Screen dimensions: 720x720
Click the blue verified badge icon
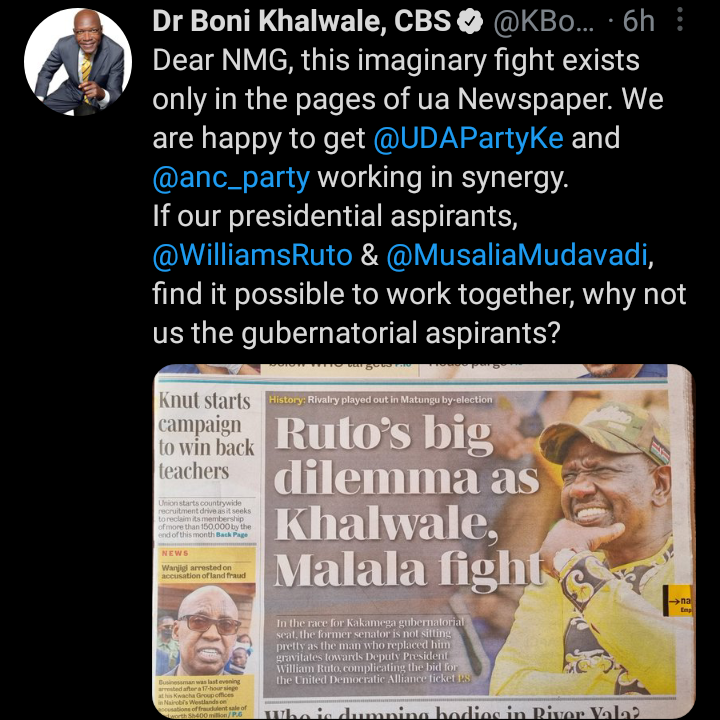(470, 21)
